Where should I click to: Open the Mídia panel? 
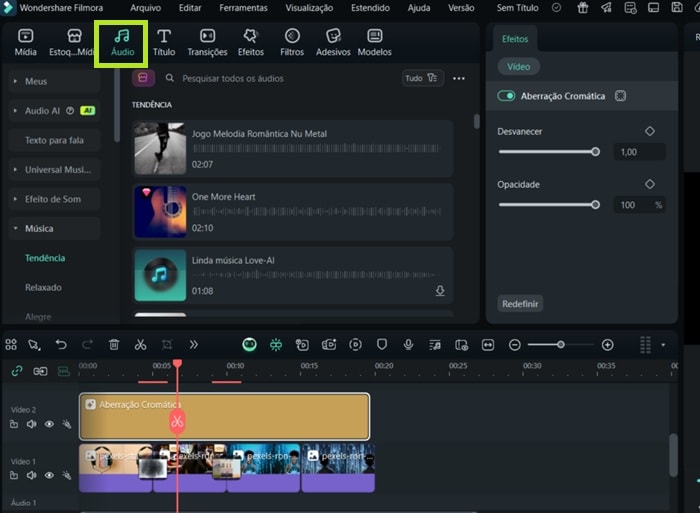coord(25,43)
